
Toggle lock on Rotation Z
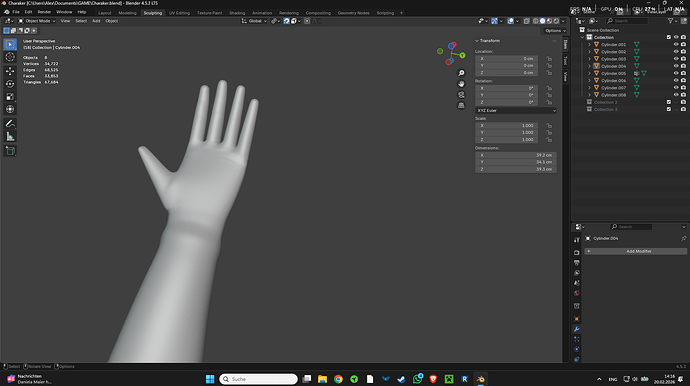pyautogui.click(x=549, y=102)
